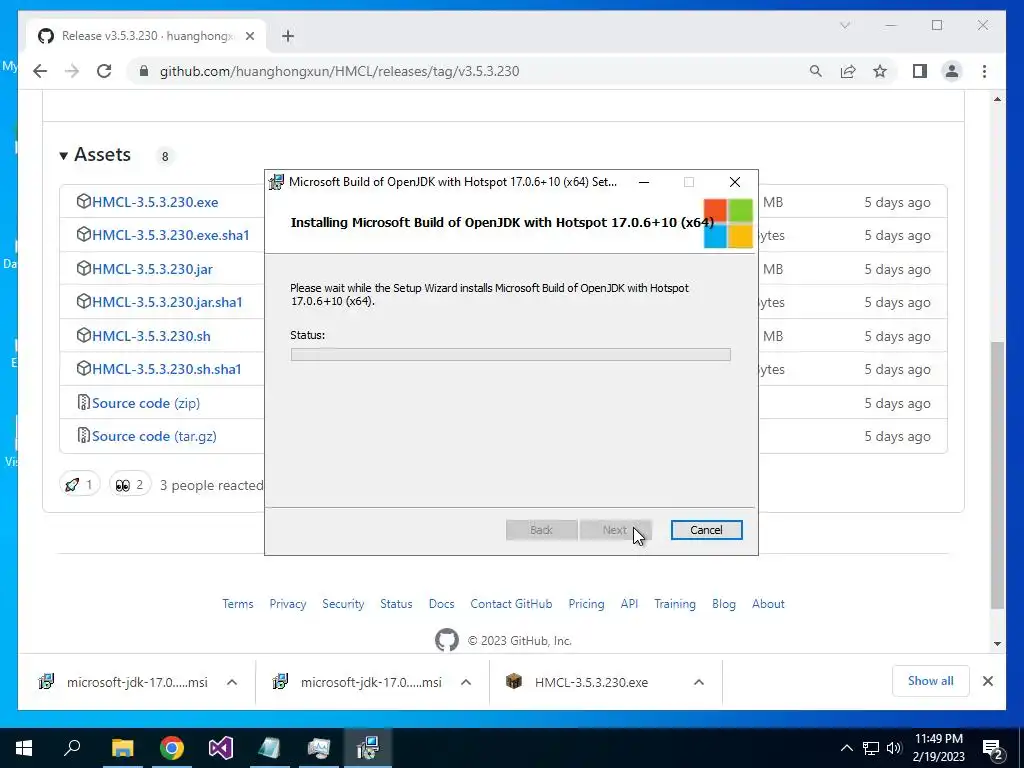Download HMCL-3.5.3.230.exe asset
The width and height of the screenshot is (1024, 768).
point(155,202)
